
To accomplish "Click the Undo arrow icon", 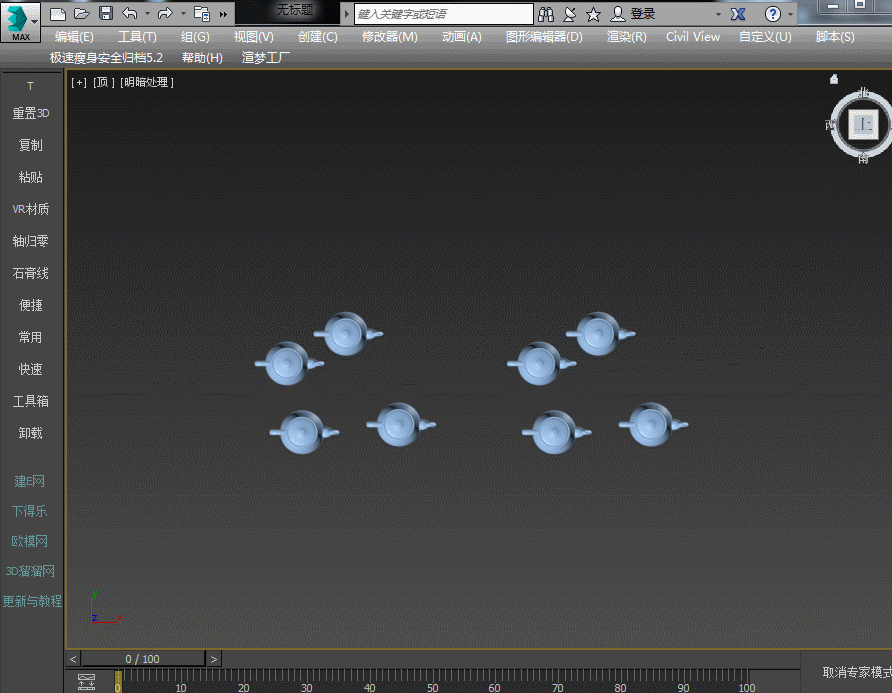I will (130, 14).
